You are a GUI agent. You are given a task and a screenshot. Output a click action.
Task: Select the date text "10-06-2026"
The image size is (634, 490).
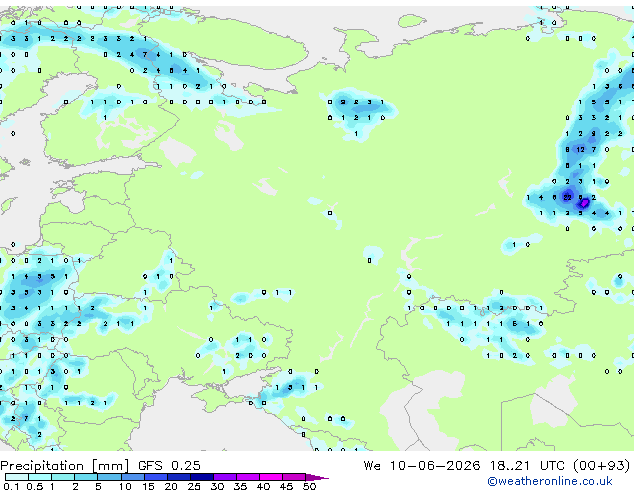[435, 465]
